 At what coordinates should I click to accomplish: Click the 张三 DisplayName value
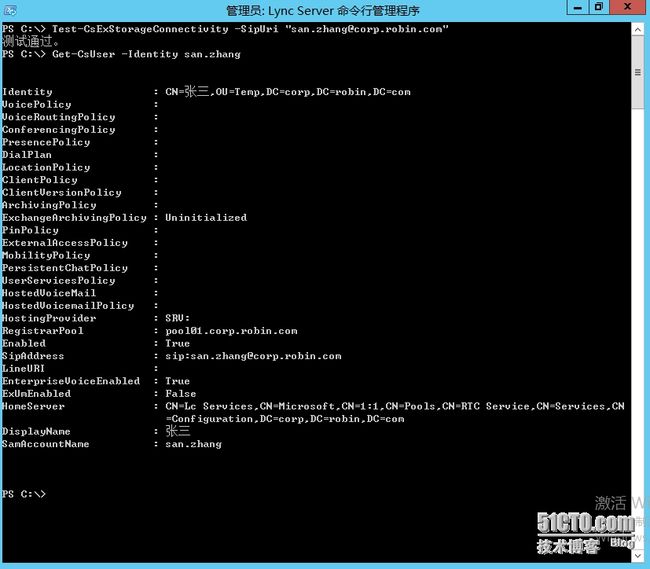coord(178,431)
